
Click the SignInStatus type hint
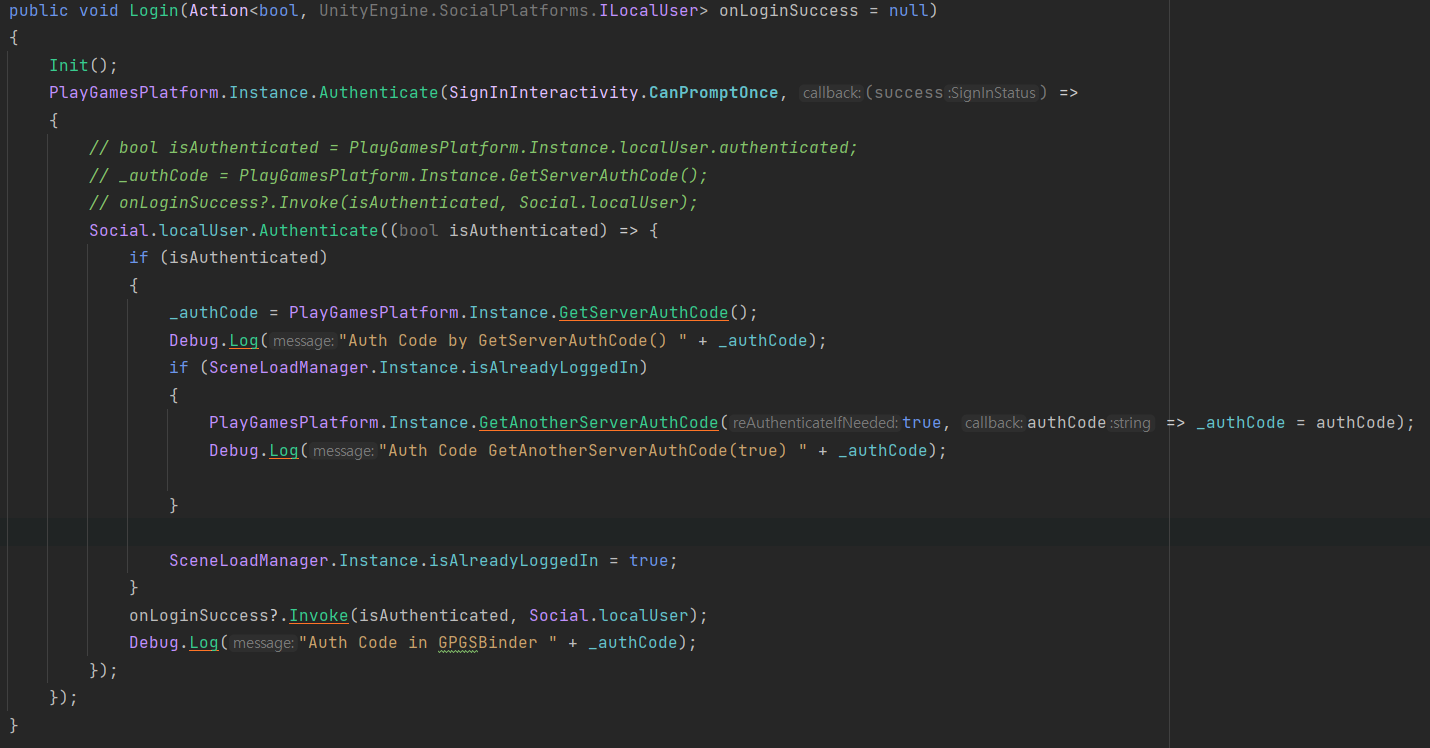[x=992, y=93]
